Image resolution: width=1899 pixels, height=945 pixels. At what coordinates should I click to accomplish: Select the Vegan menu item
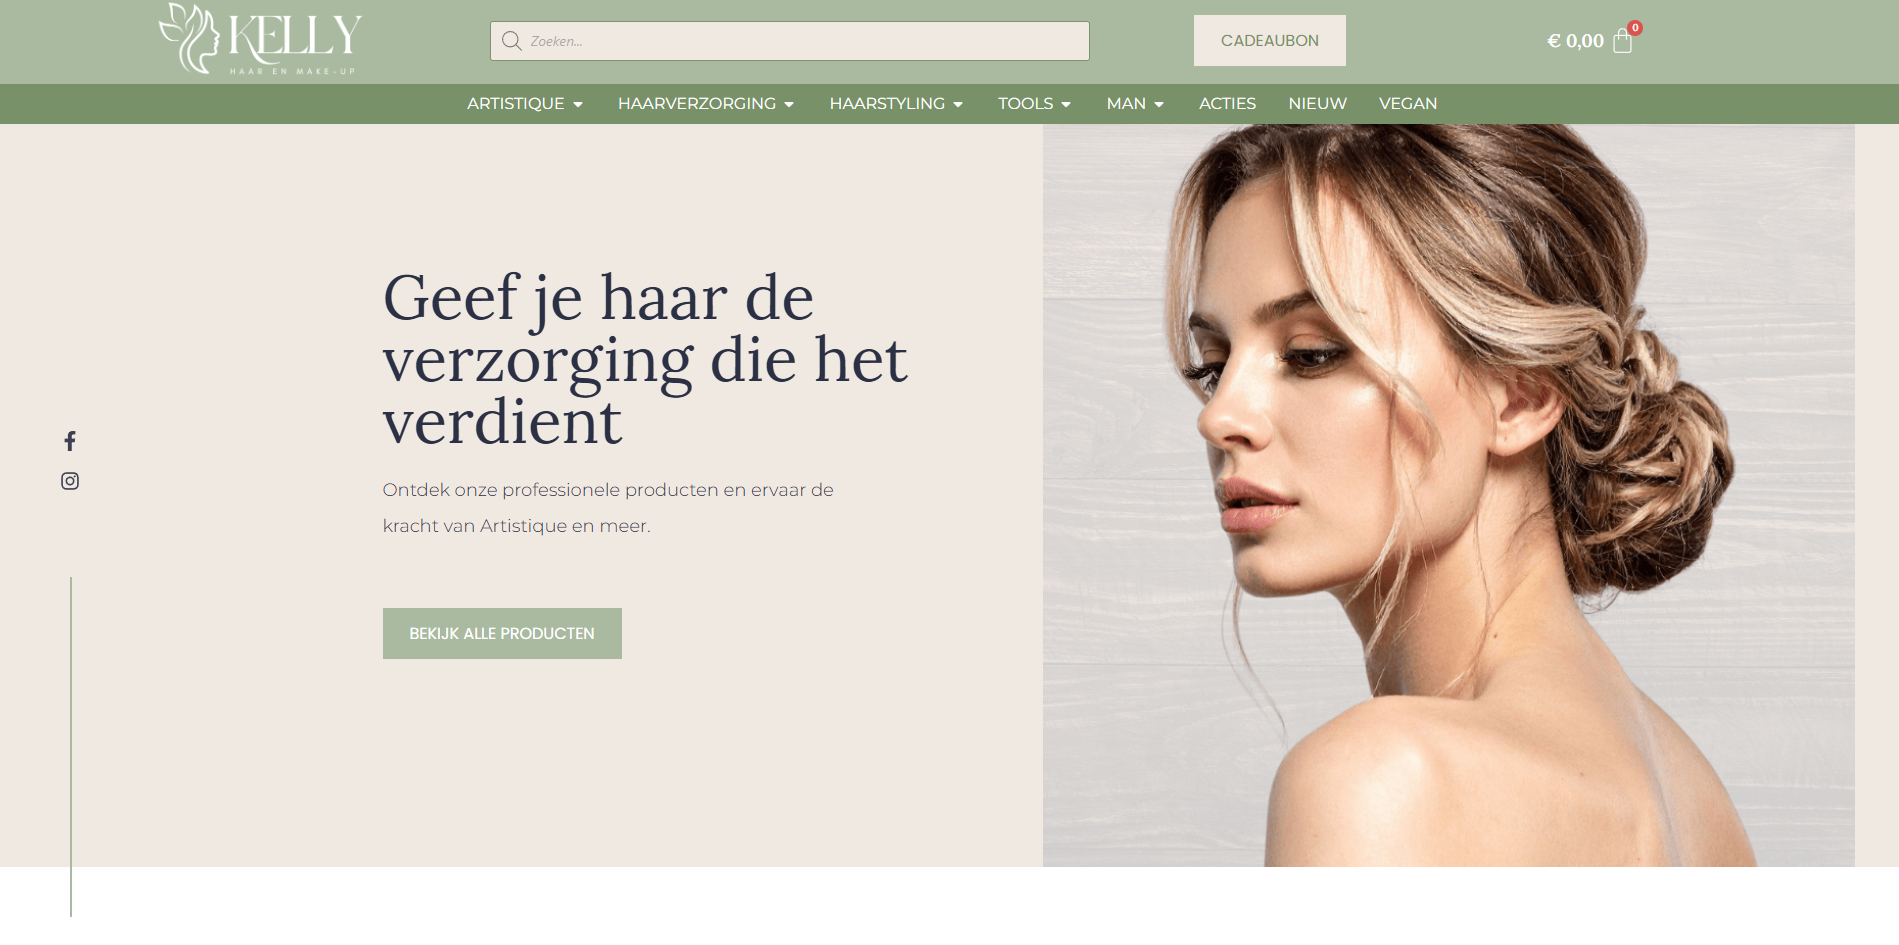1408,104
